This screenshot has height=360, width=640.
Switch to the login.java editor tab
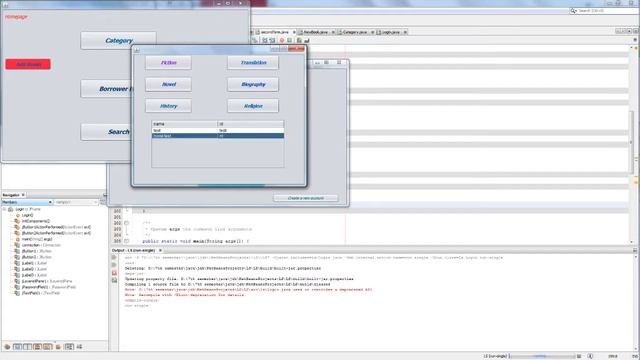pyautogui.click(x=390, y=32)
